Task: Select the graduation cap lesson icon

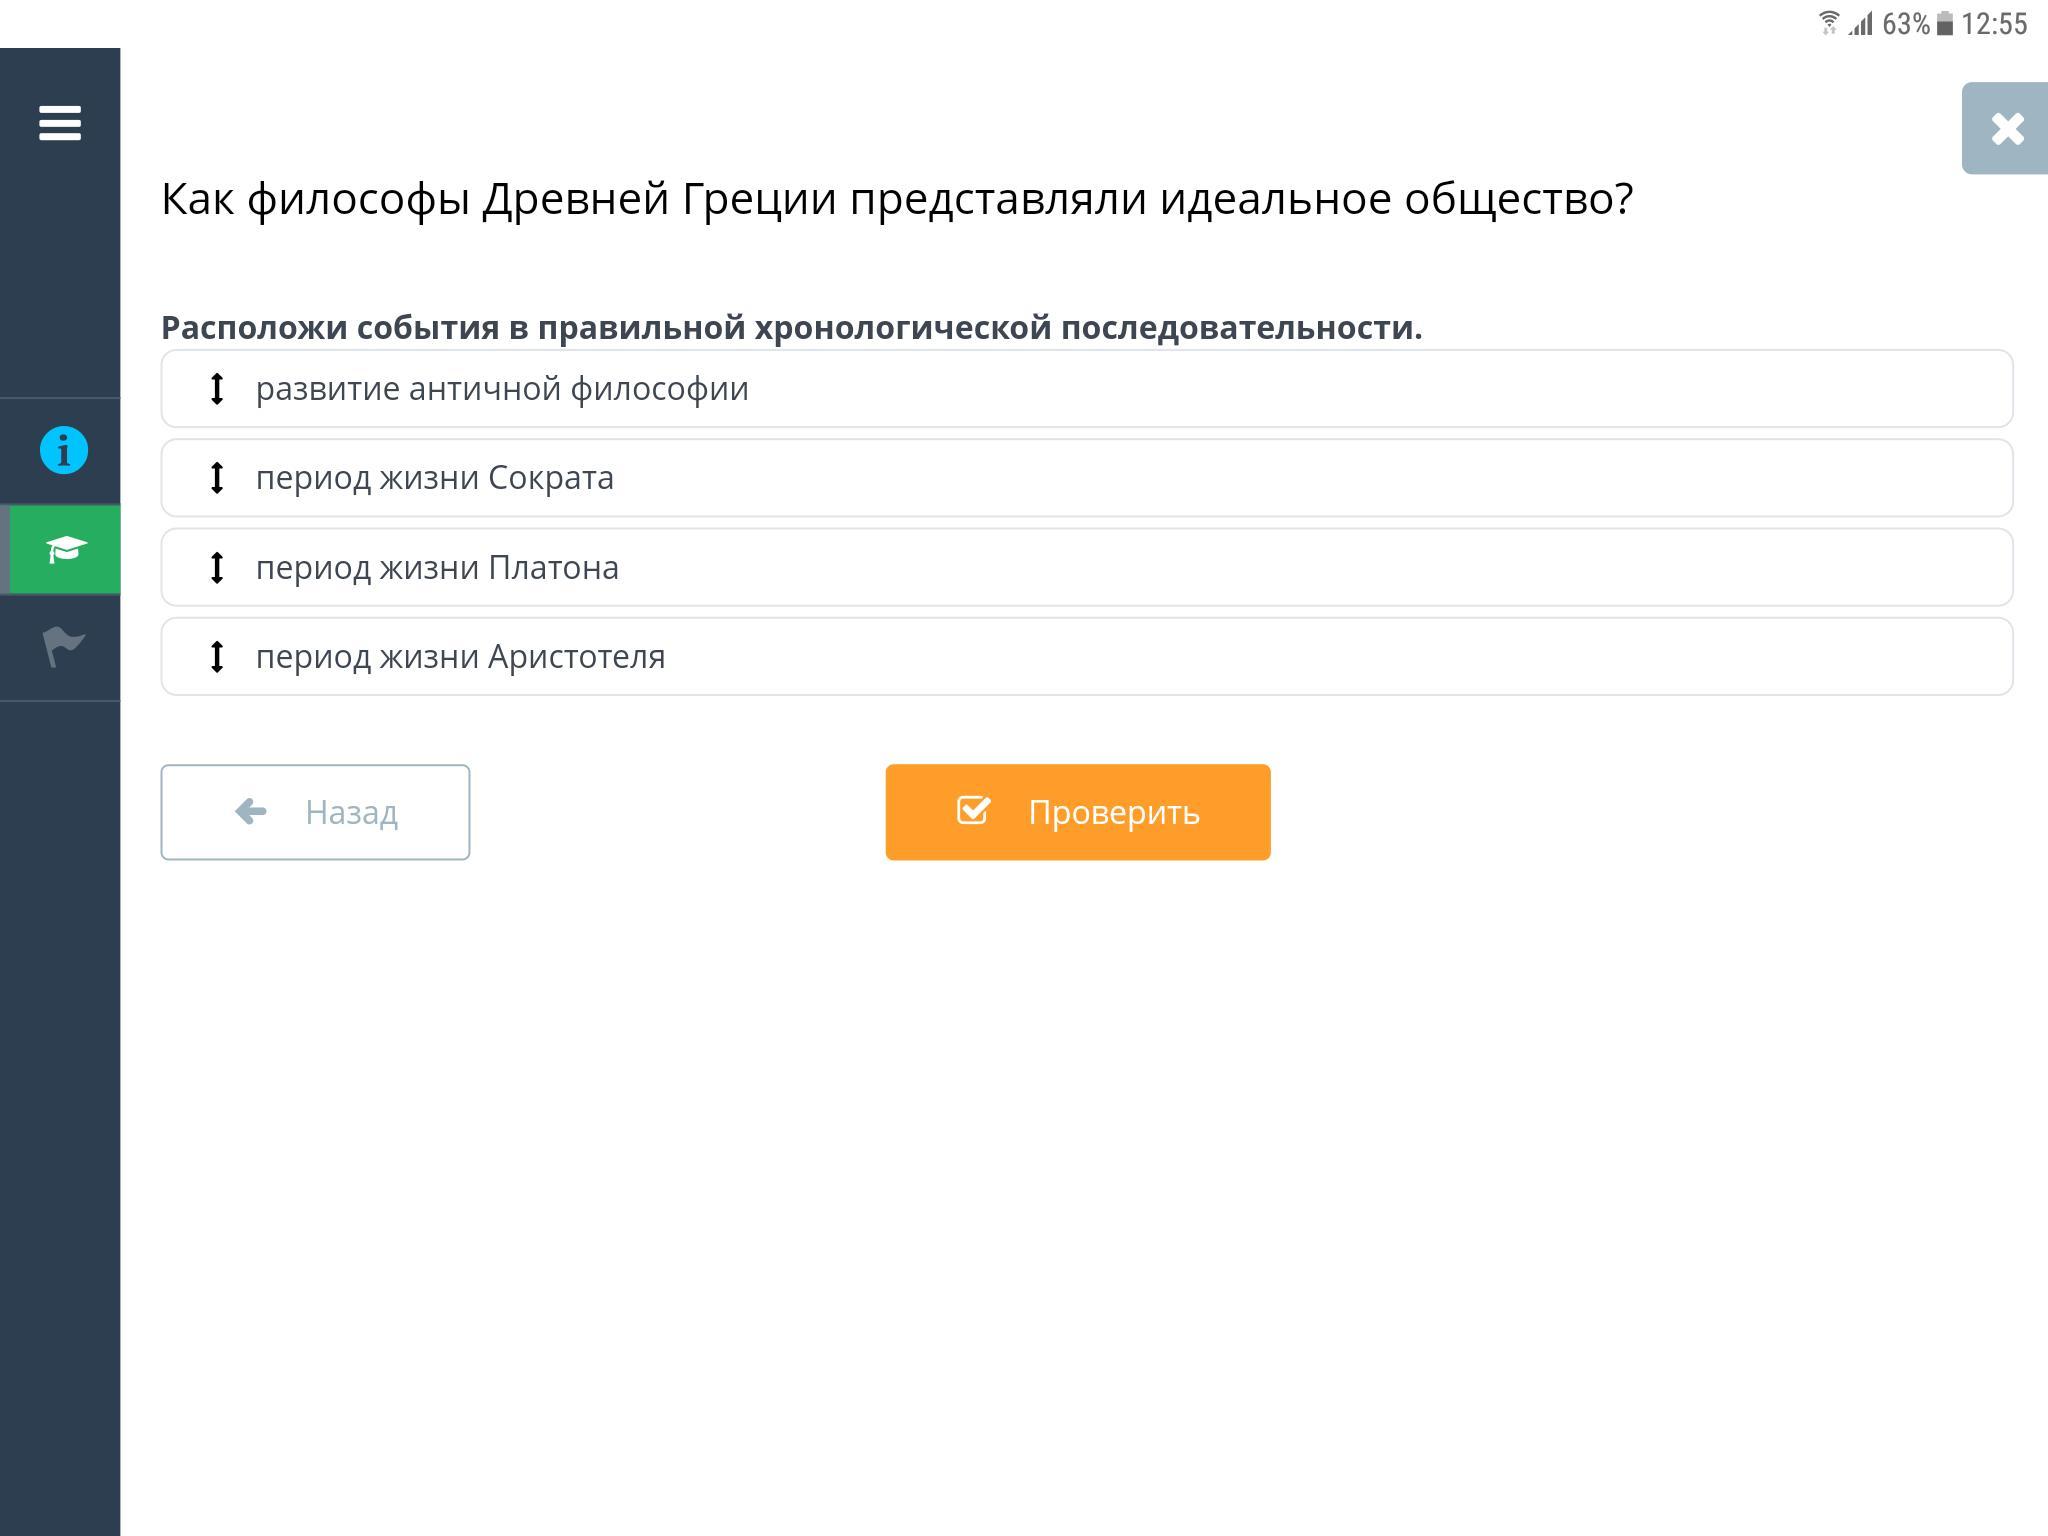Action: click(x=65, y=549)
